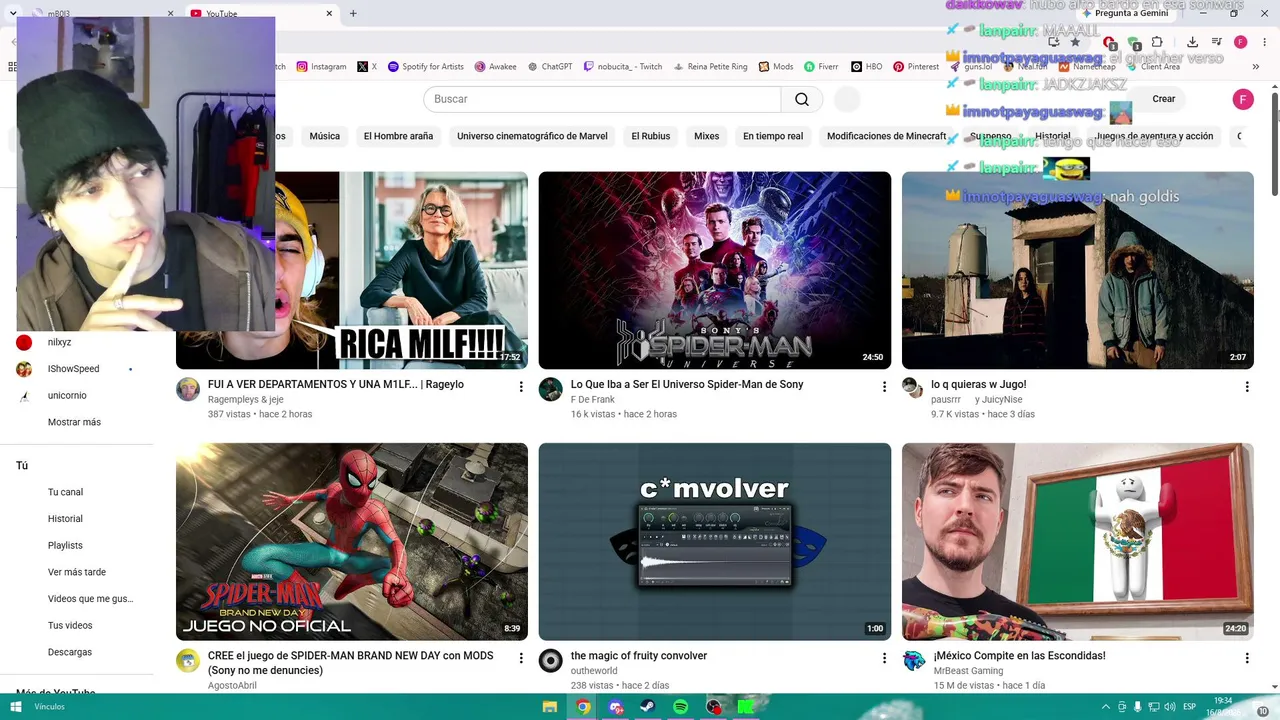The height and width of the screenshot is (720, 1280).
Task: Click into the Buscar search field
Action: (x=602, y=99)
